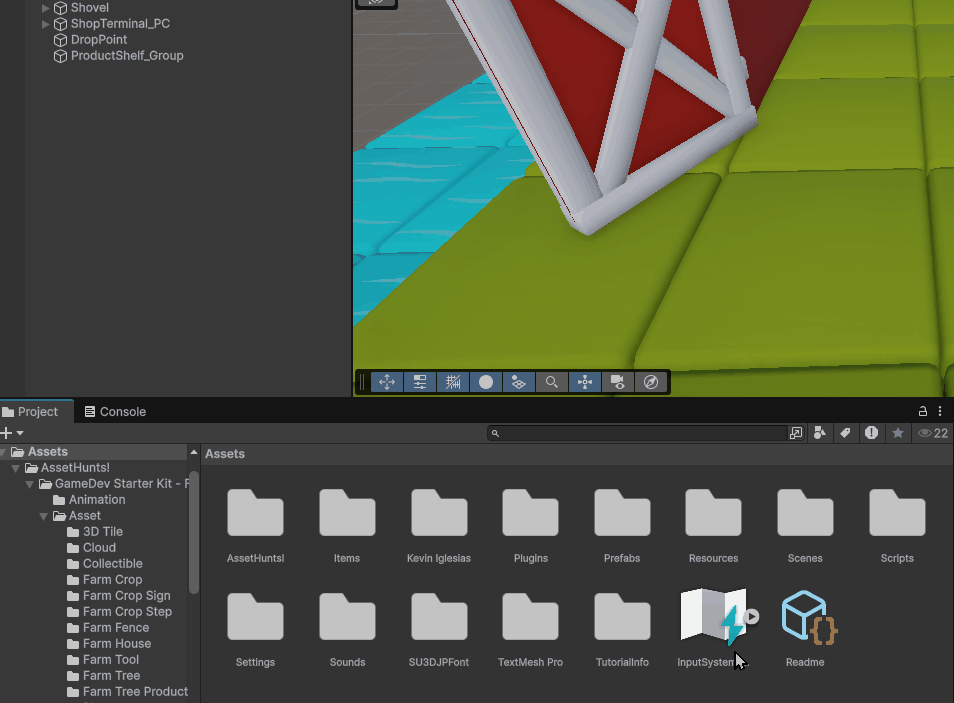Viewport: 954px width, 703px height.
Task: Click the magnifier search overlay icon
Action: [x=552, y=382]
